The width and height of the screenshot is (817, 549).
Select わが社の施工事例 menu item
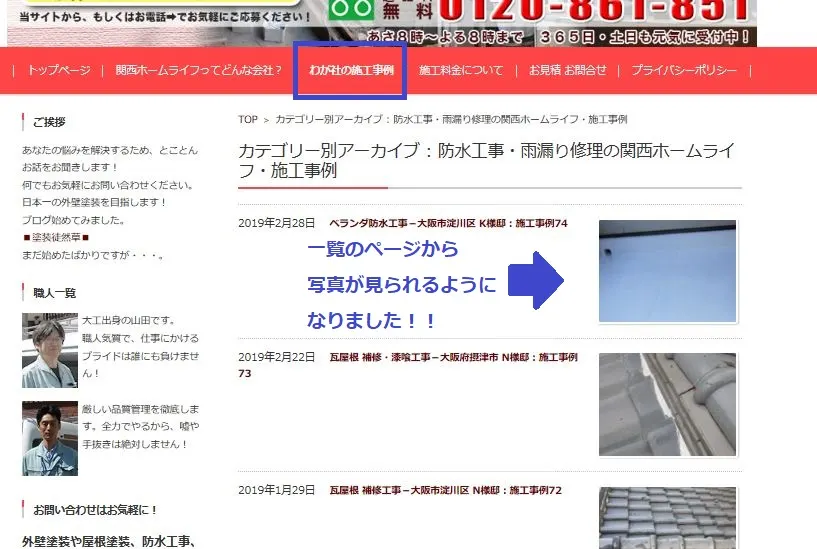pos(351,70)
